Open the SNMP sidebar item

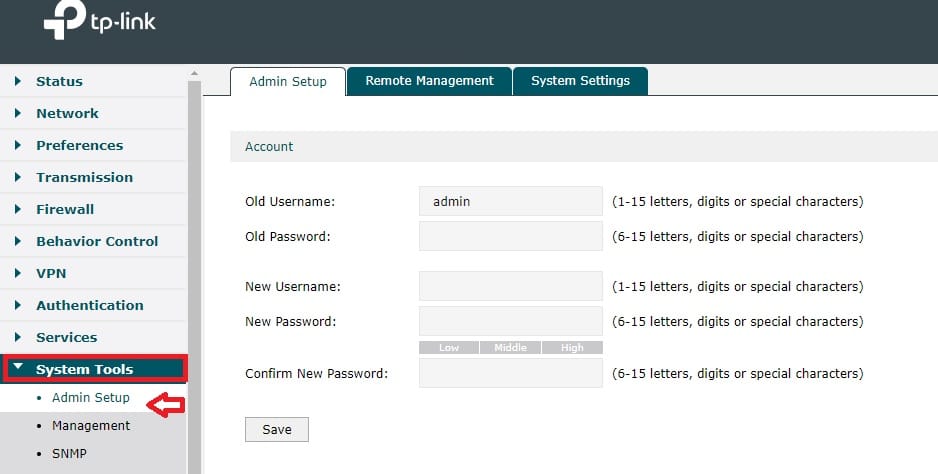point(69,453)
